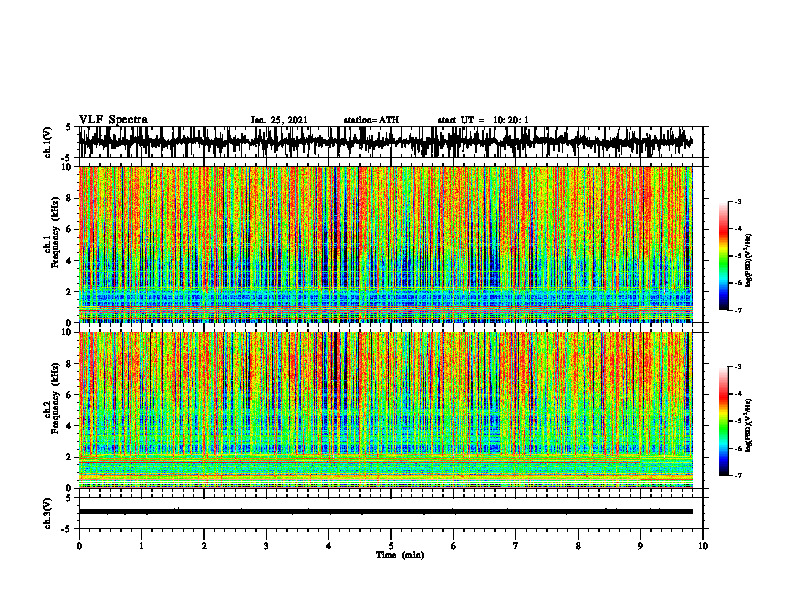
Task: Click the time axis tick label '1'
Action: click(141, 546)
